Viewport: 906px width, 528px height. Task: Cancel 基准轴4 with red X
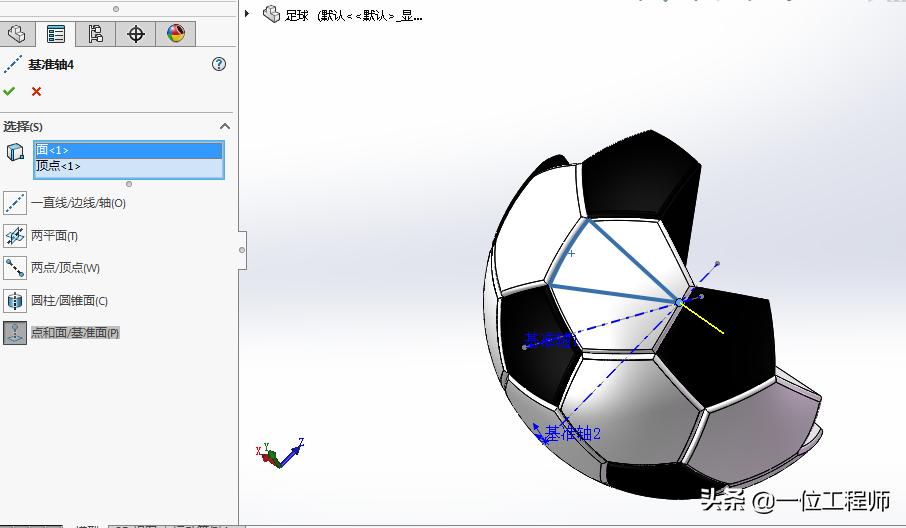pos(36,91)
